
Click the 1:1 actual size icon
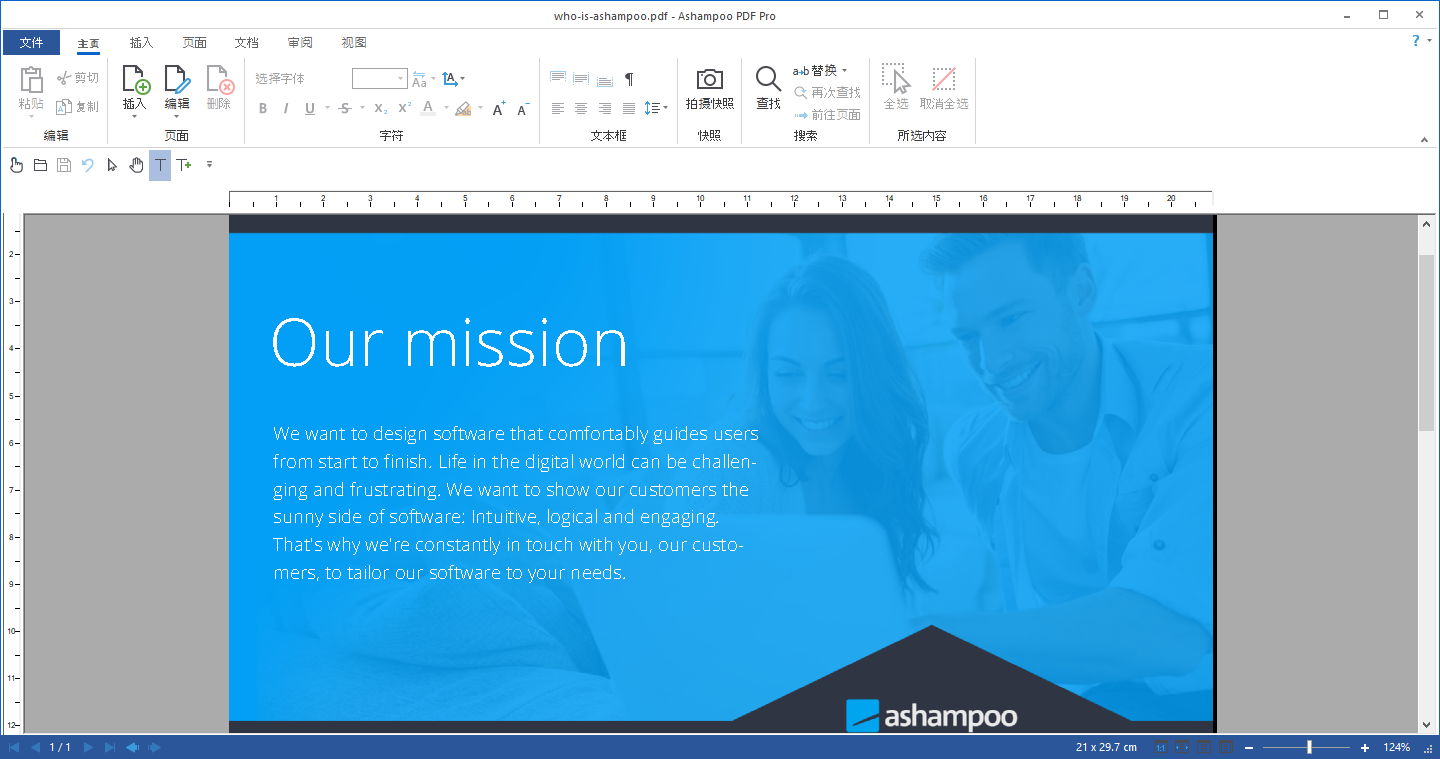(1161, 747)
